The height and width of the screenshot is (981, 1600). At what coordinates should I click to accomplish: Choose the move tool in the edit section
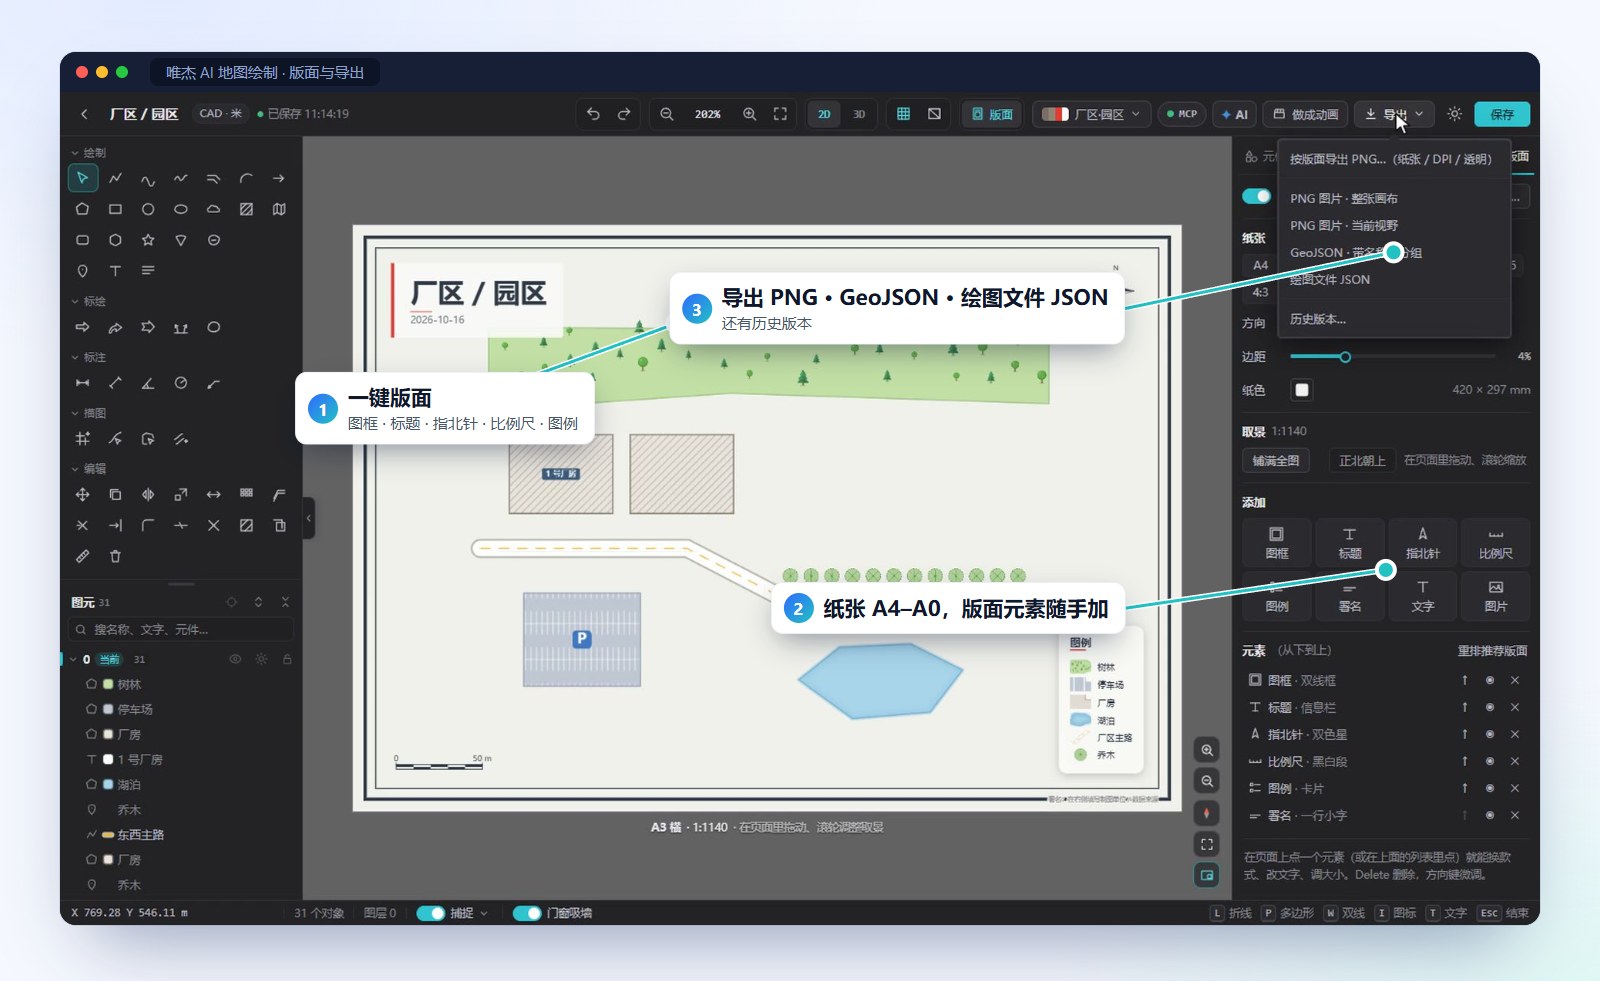(x=83, y=495)
